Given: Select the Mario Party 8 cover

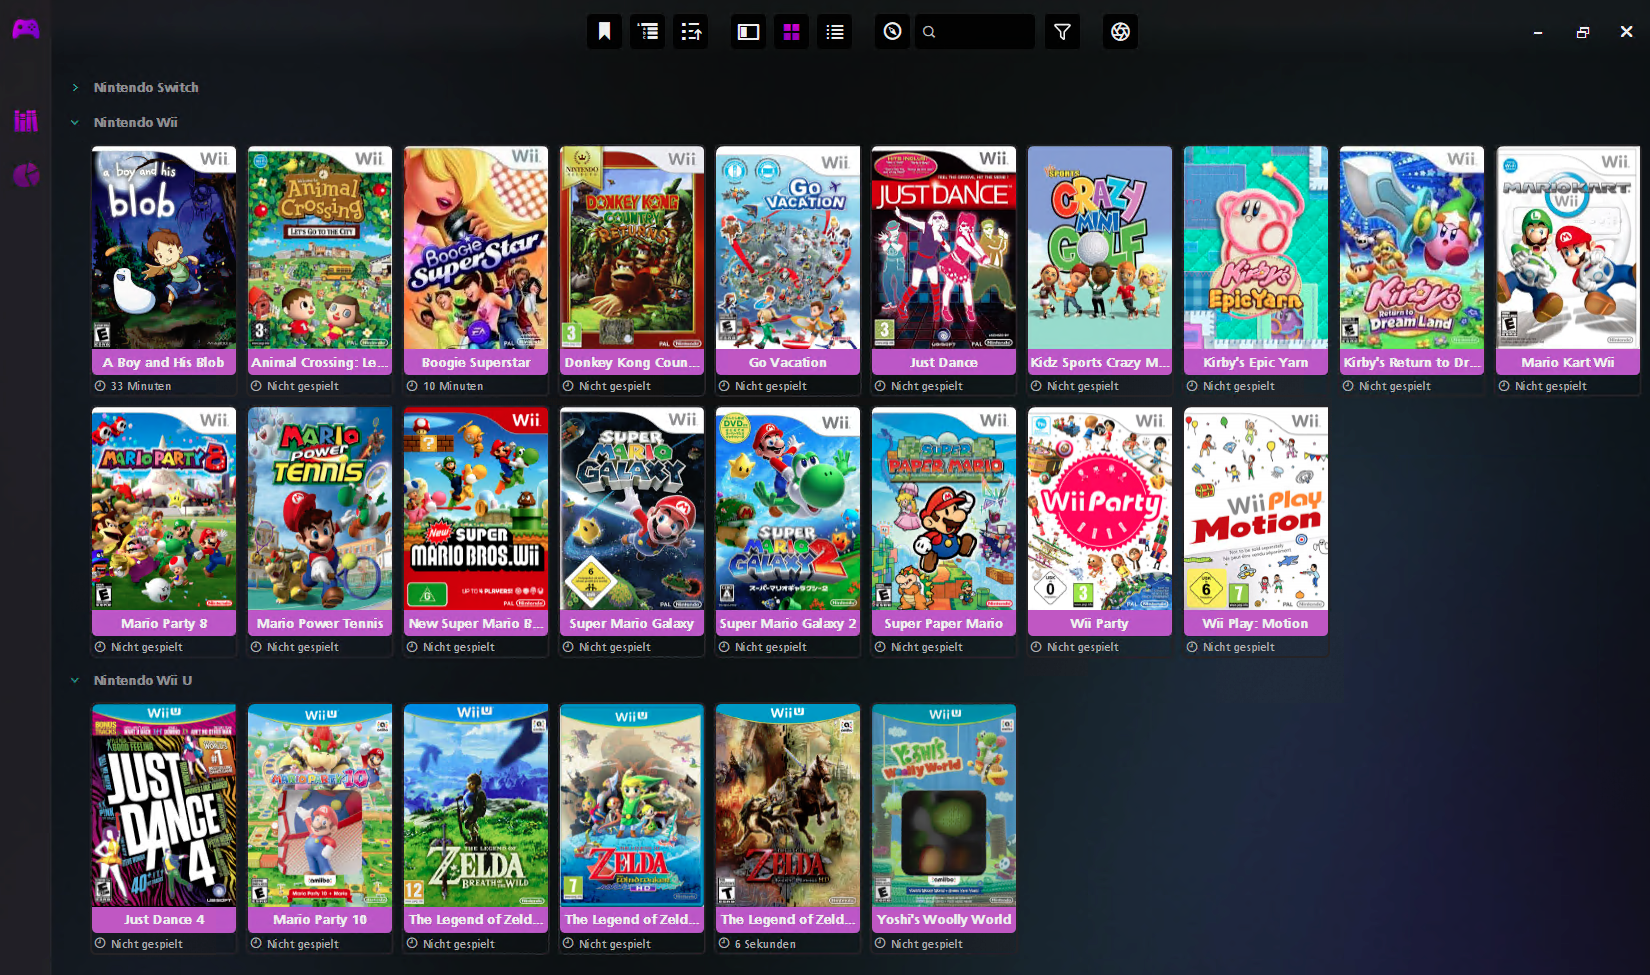Looking at the screenshot, I should point(164,509).
